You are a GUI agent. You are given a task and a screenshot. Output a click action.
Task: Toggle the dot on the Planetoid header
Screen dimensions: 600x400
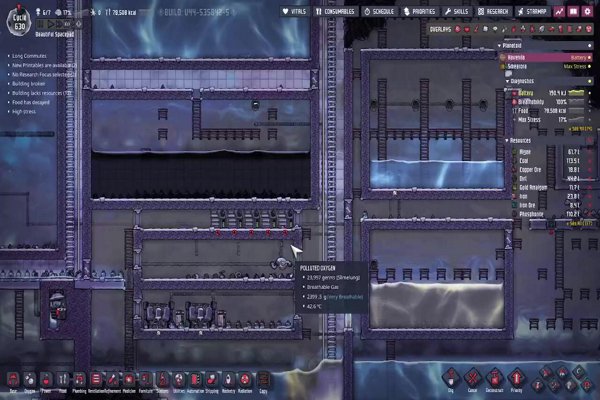590,46
